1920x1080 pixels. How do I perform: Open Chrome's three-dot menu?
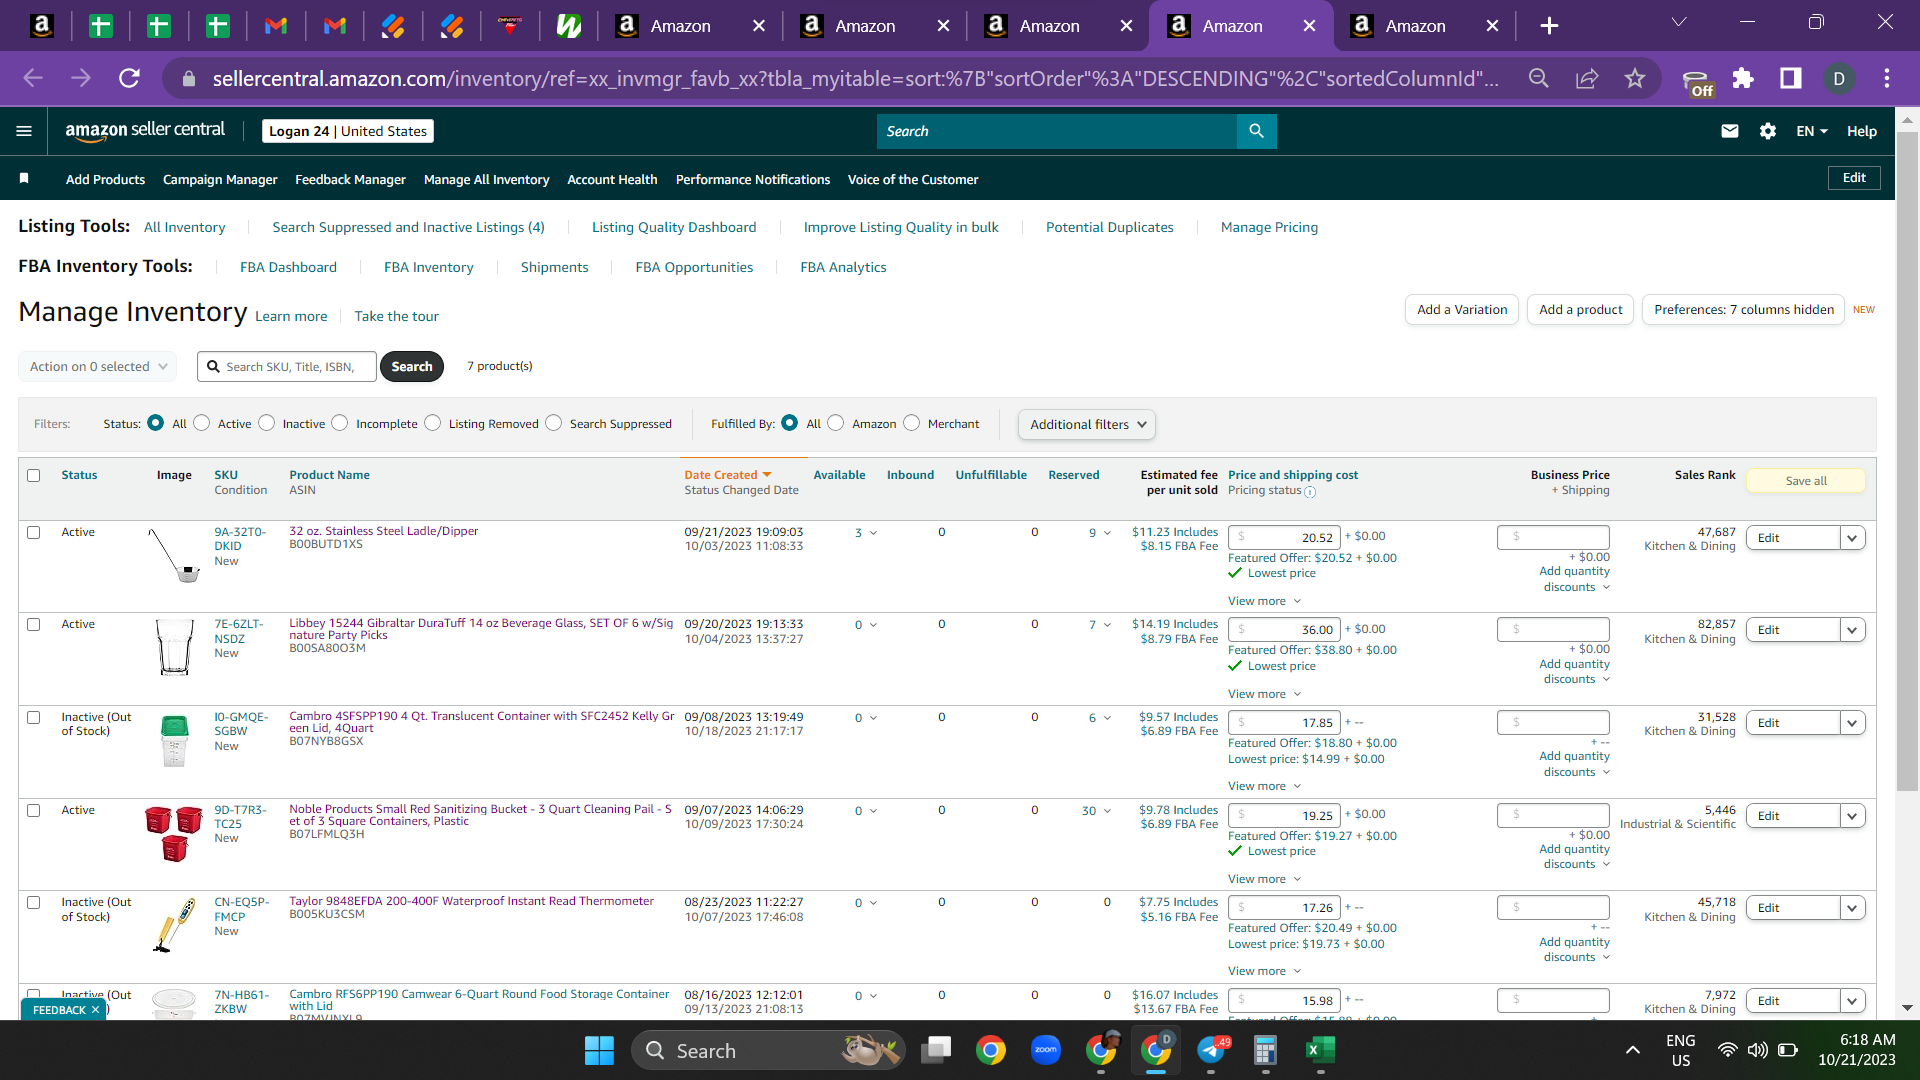click(1887, 78)
